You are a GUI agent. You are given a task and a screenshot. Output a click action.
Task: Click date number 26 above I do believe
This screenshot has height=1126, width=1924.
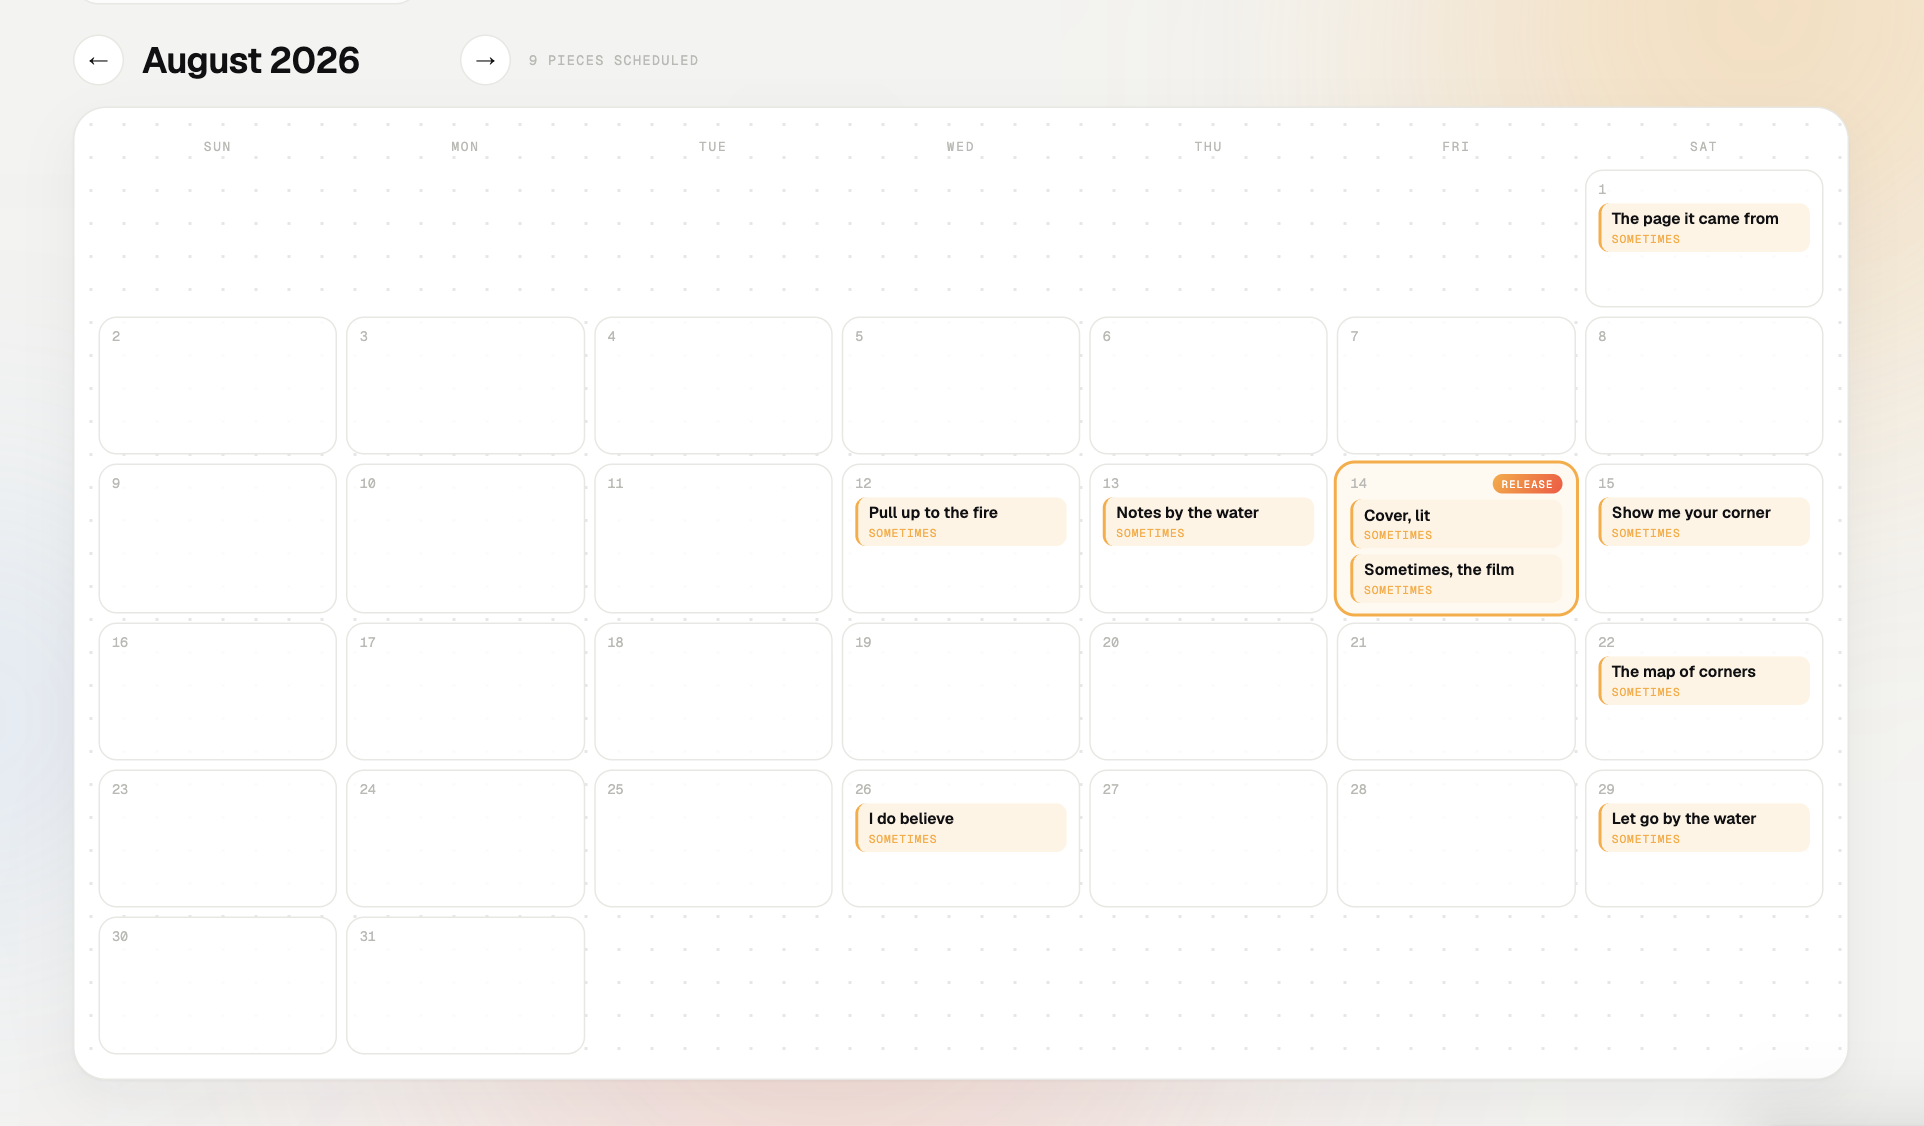(863, 789)
